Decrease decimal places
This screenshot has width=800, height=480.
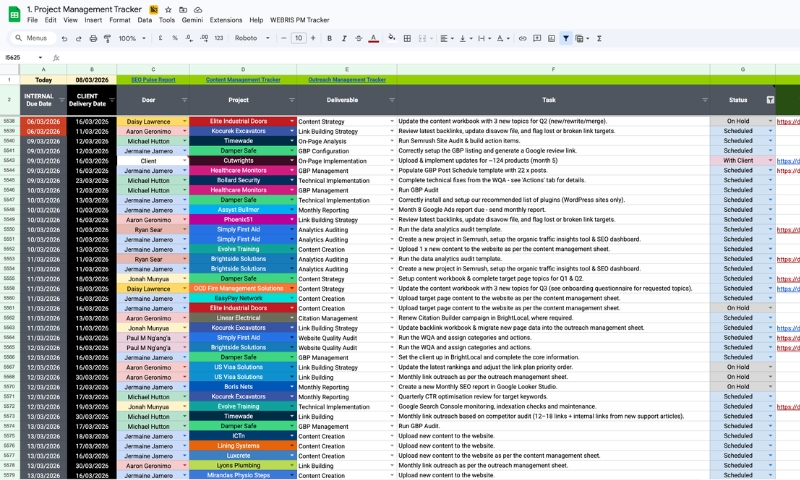(189, 38)
